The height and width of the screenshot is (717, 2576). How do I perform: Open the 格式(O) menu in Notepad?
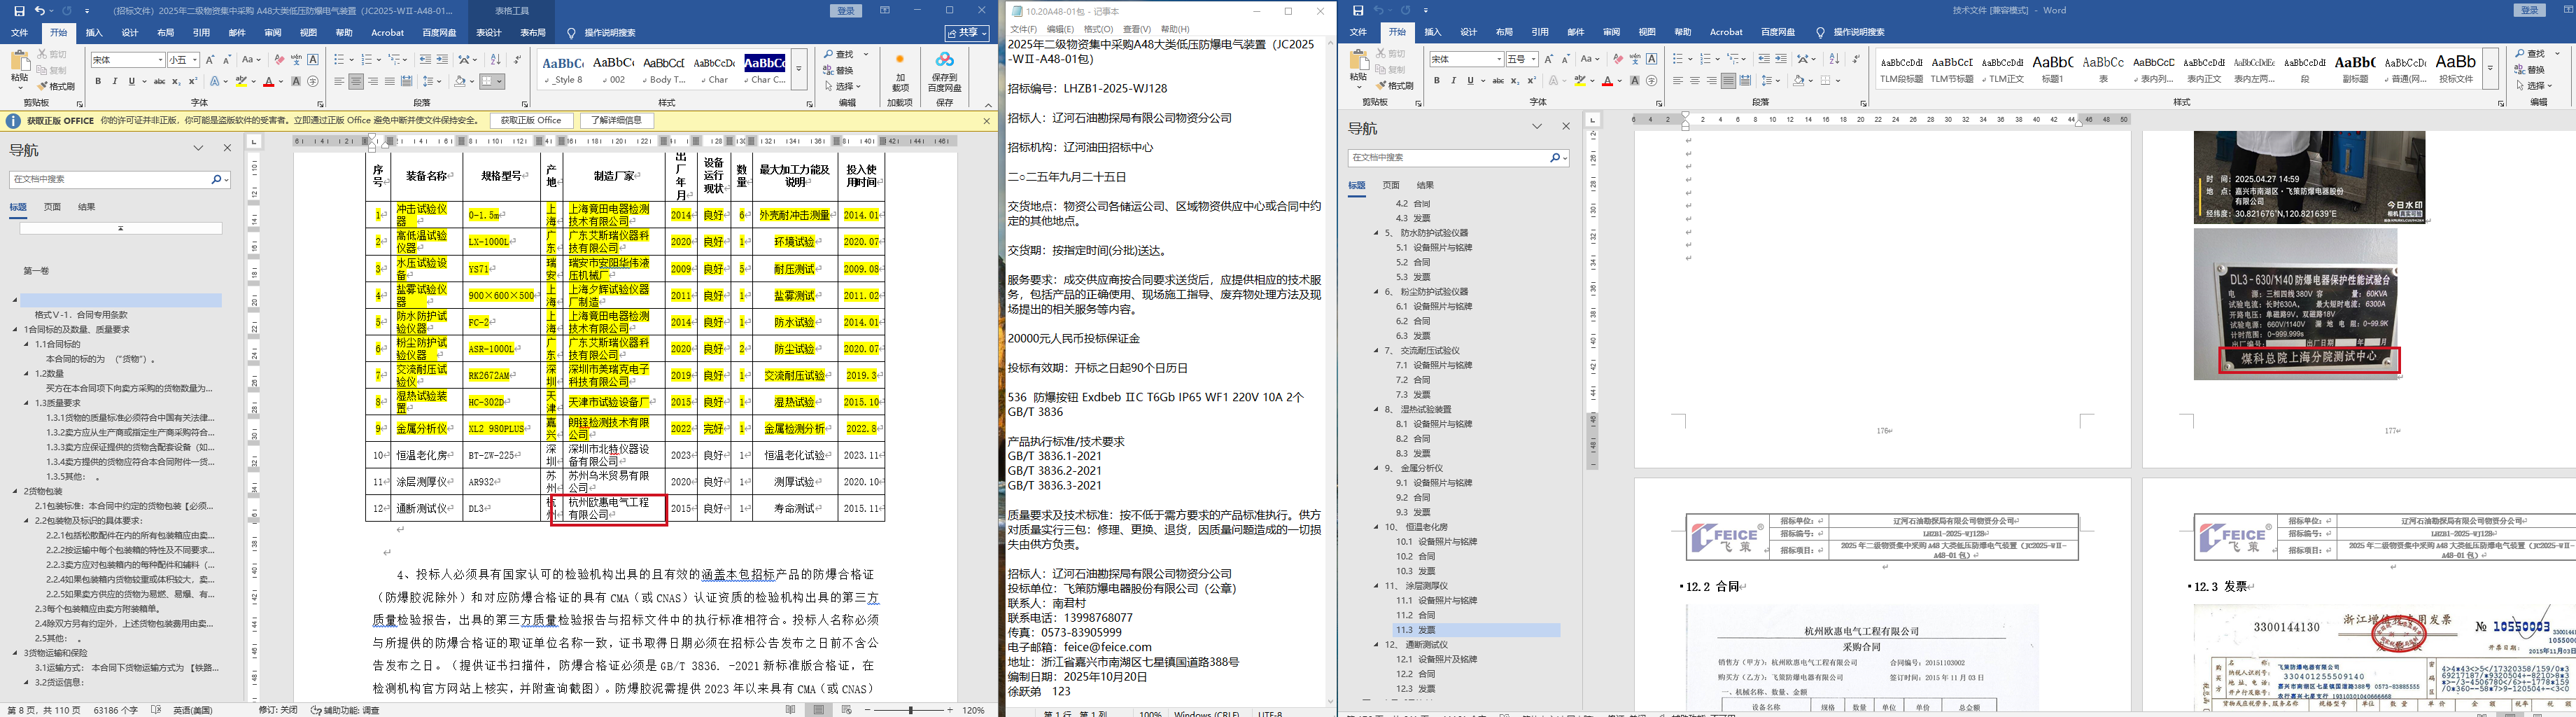1098,29
